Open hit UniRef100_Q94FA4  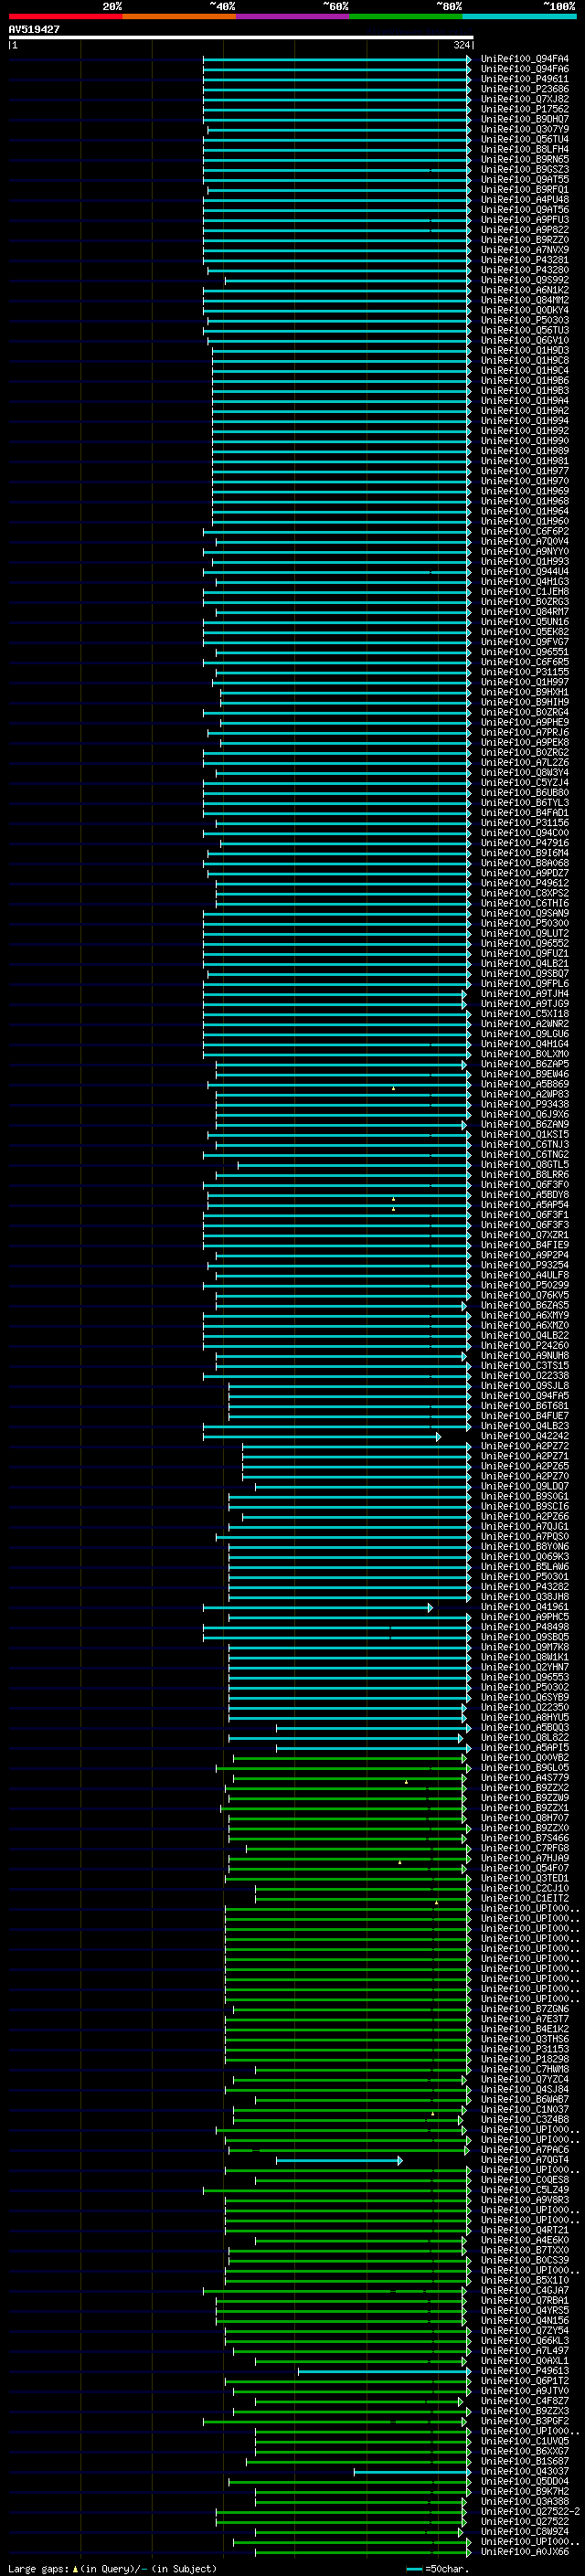[525, 59]
